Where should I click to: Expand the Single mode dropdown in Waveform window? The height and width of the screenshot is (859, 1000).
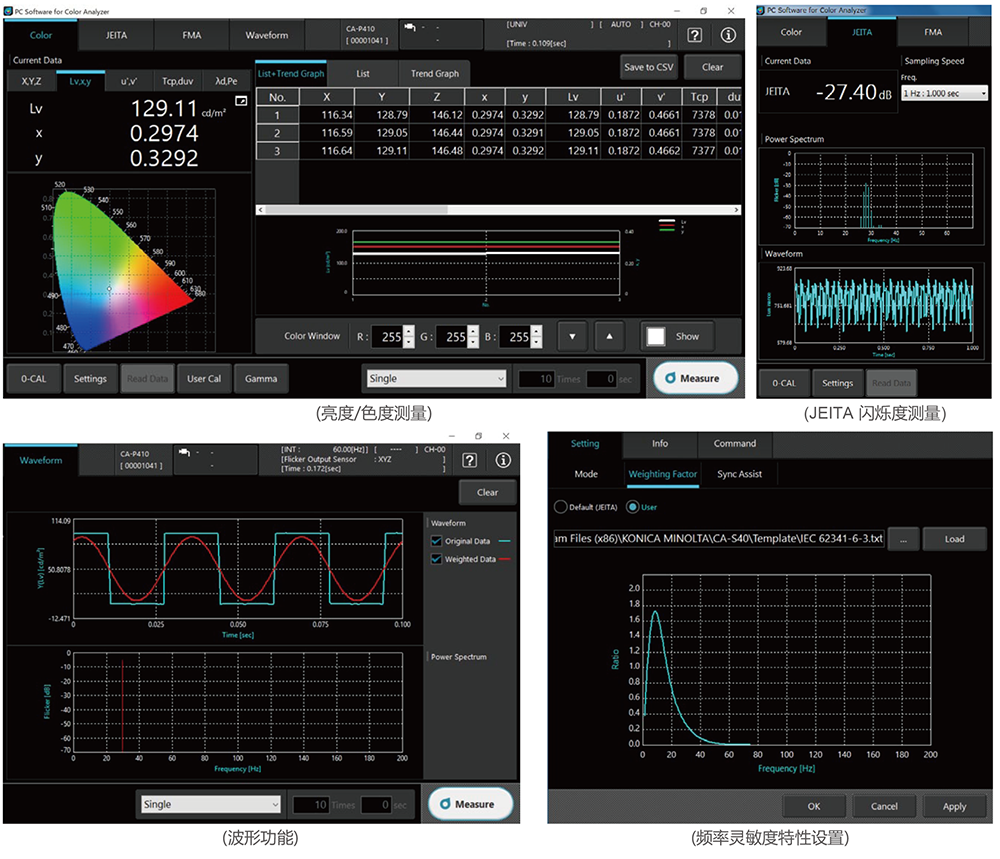pos(211,804)
